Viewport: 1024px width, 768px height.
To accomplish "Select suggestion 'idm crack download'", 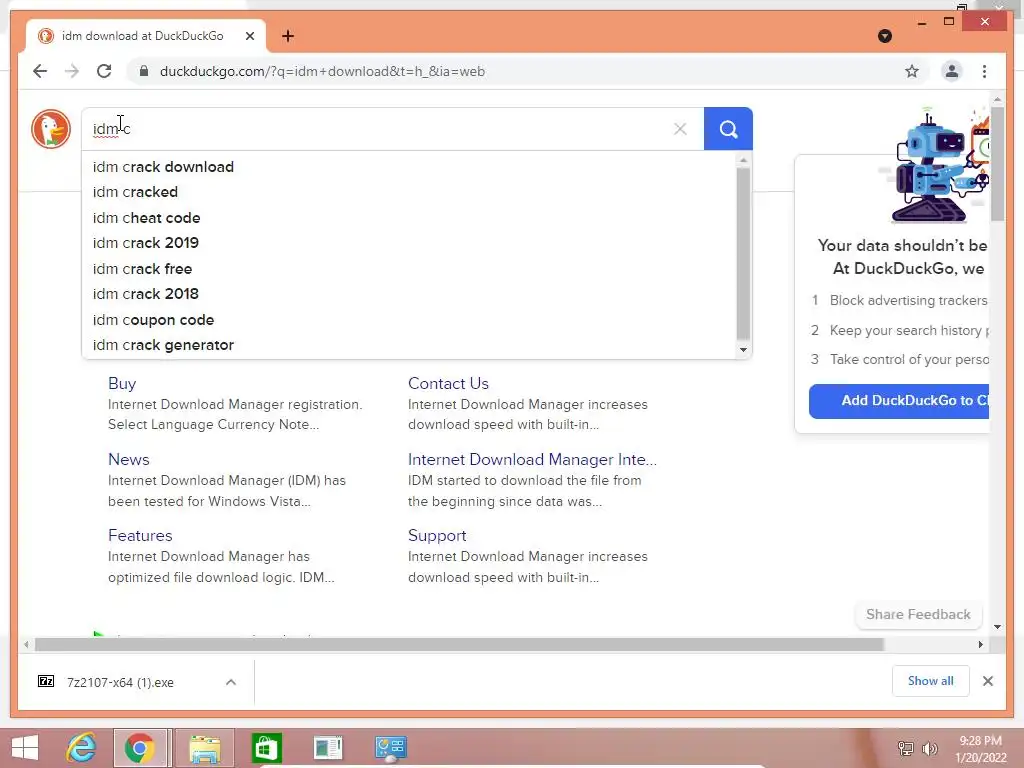I will pos(409,167).
